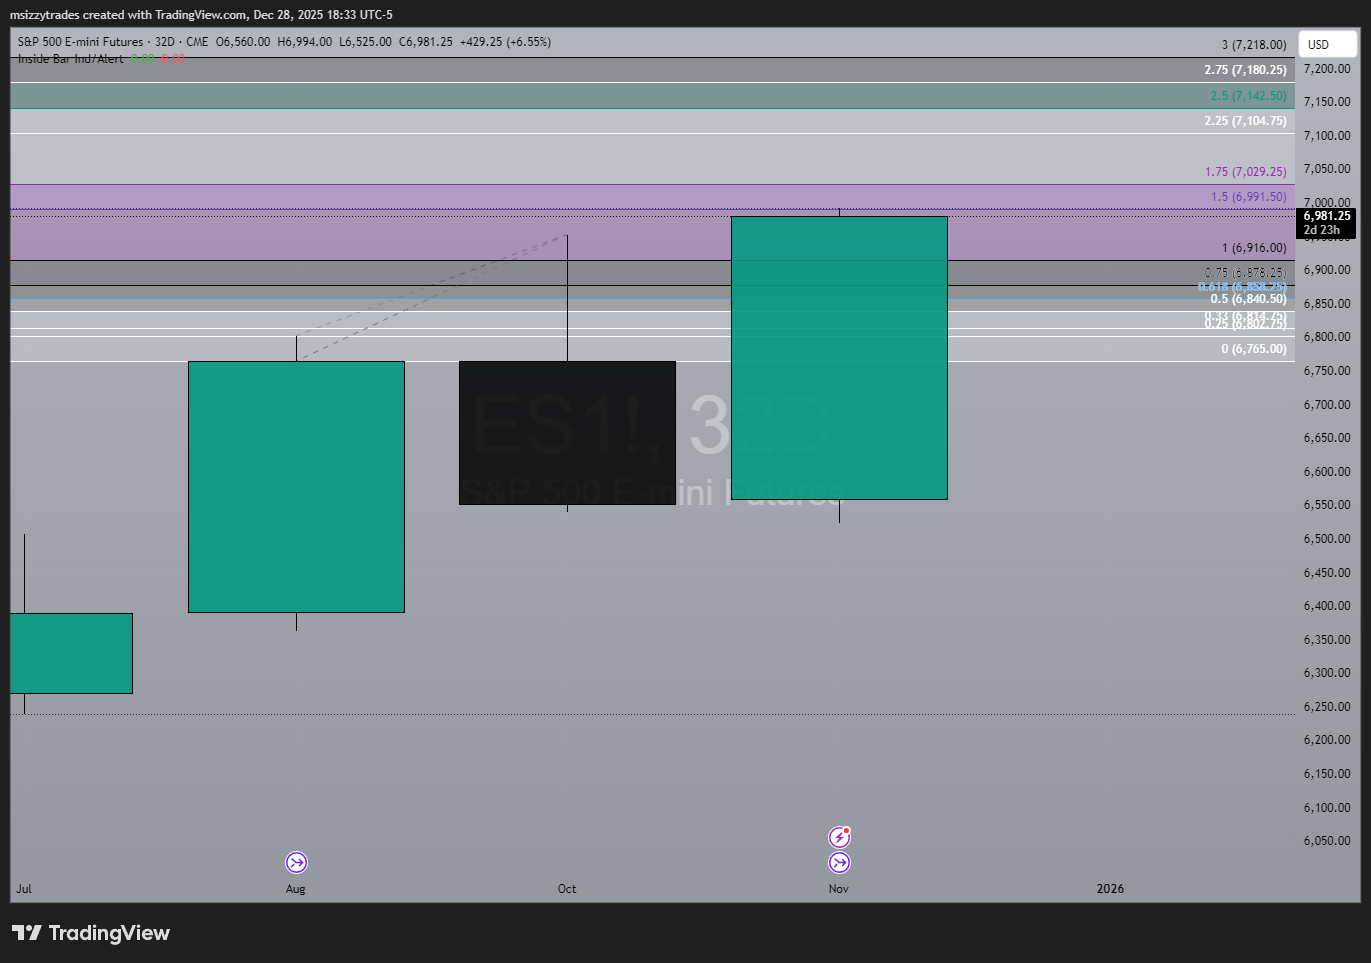Click the 7,100.00 price axis label
The height and width of the screenshot is (963, 1371).
tap(1327, 136)
